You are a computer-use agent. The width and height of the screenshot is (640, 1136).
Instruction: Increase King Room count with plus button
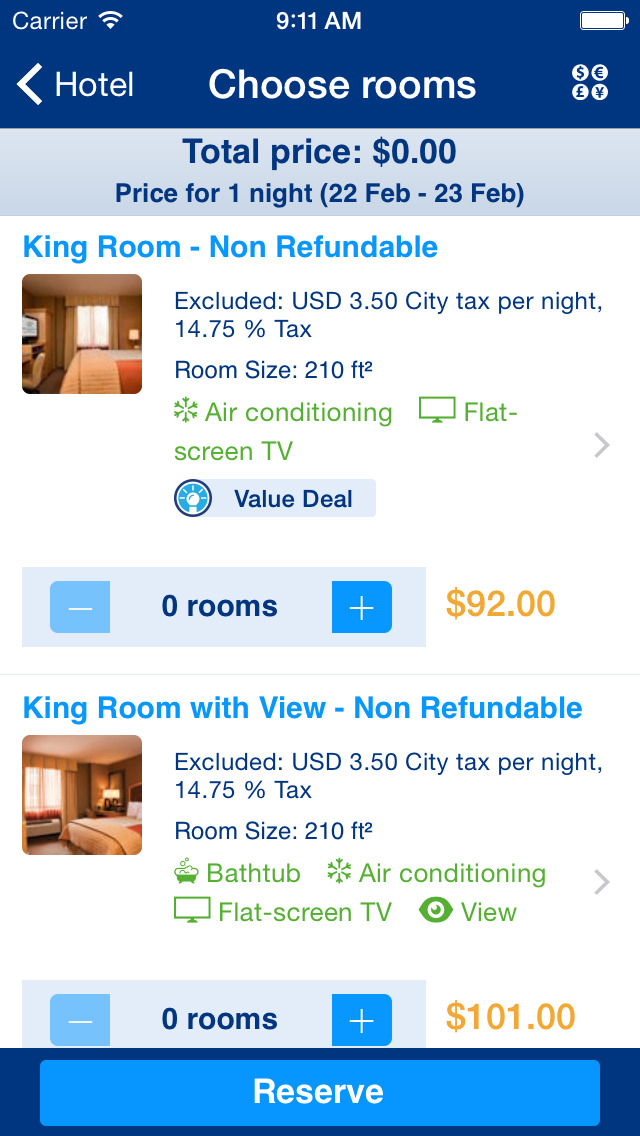[x=360, y=607]
